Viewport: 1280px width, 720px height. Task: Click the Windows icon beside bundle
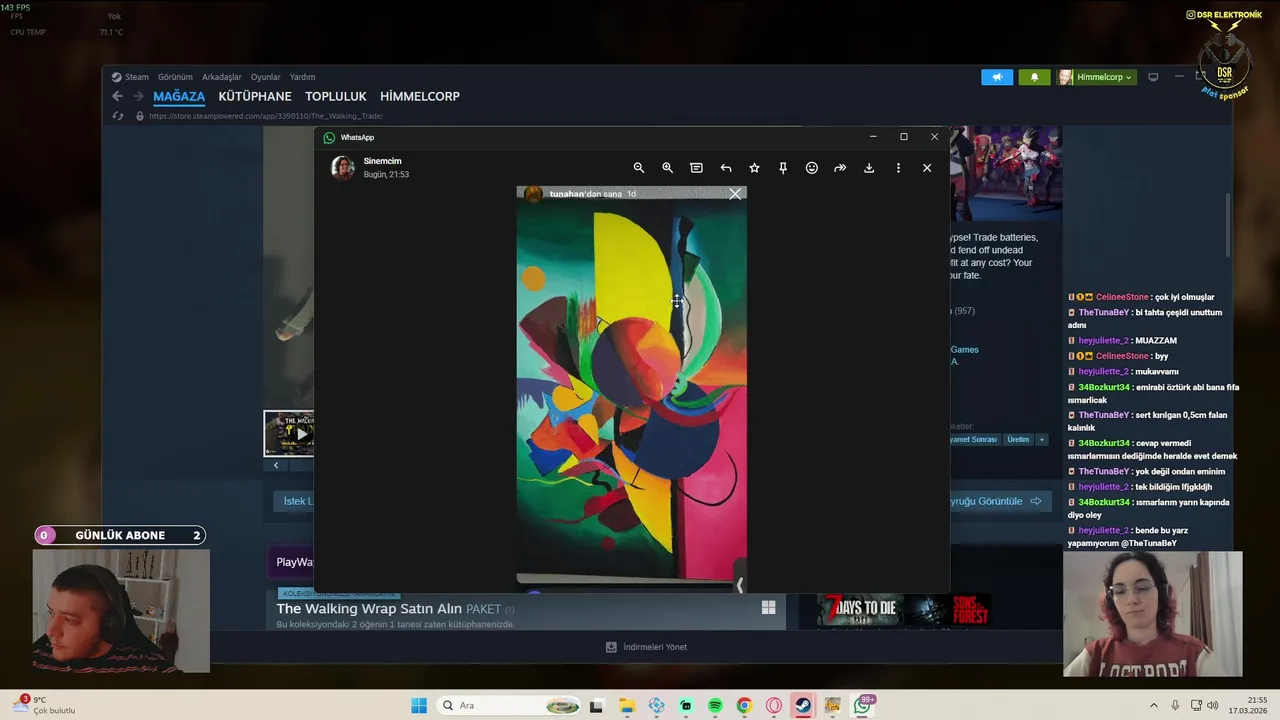coord(768,607)
